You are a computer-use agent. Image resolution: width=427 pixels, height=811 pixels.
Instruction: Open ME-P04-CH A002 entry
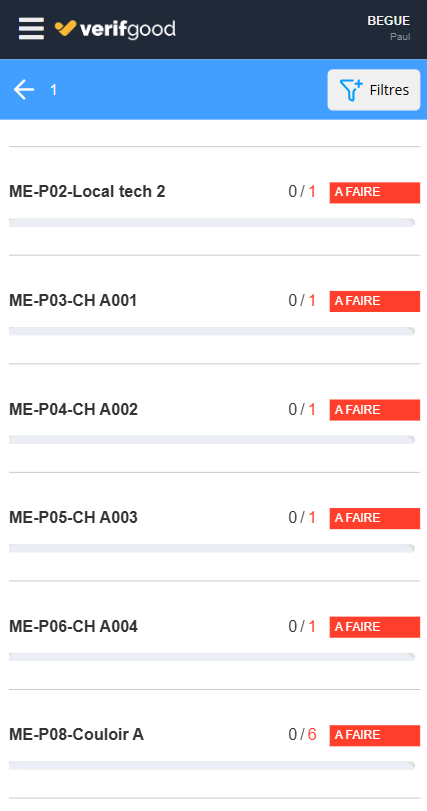[x=215, y=418]
